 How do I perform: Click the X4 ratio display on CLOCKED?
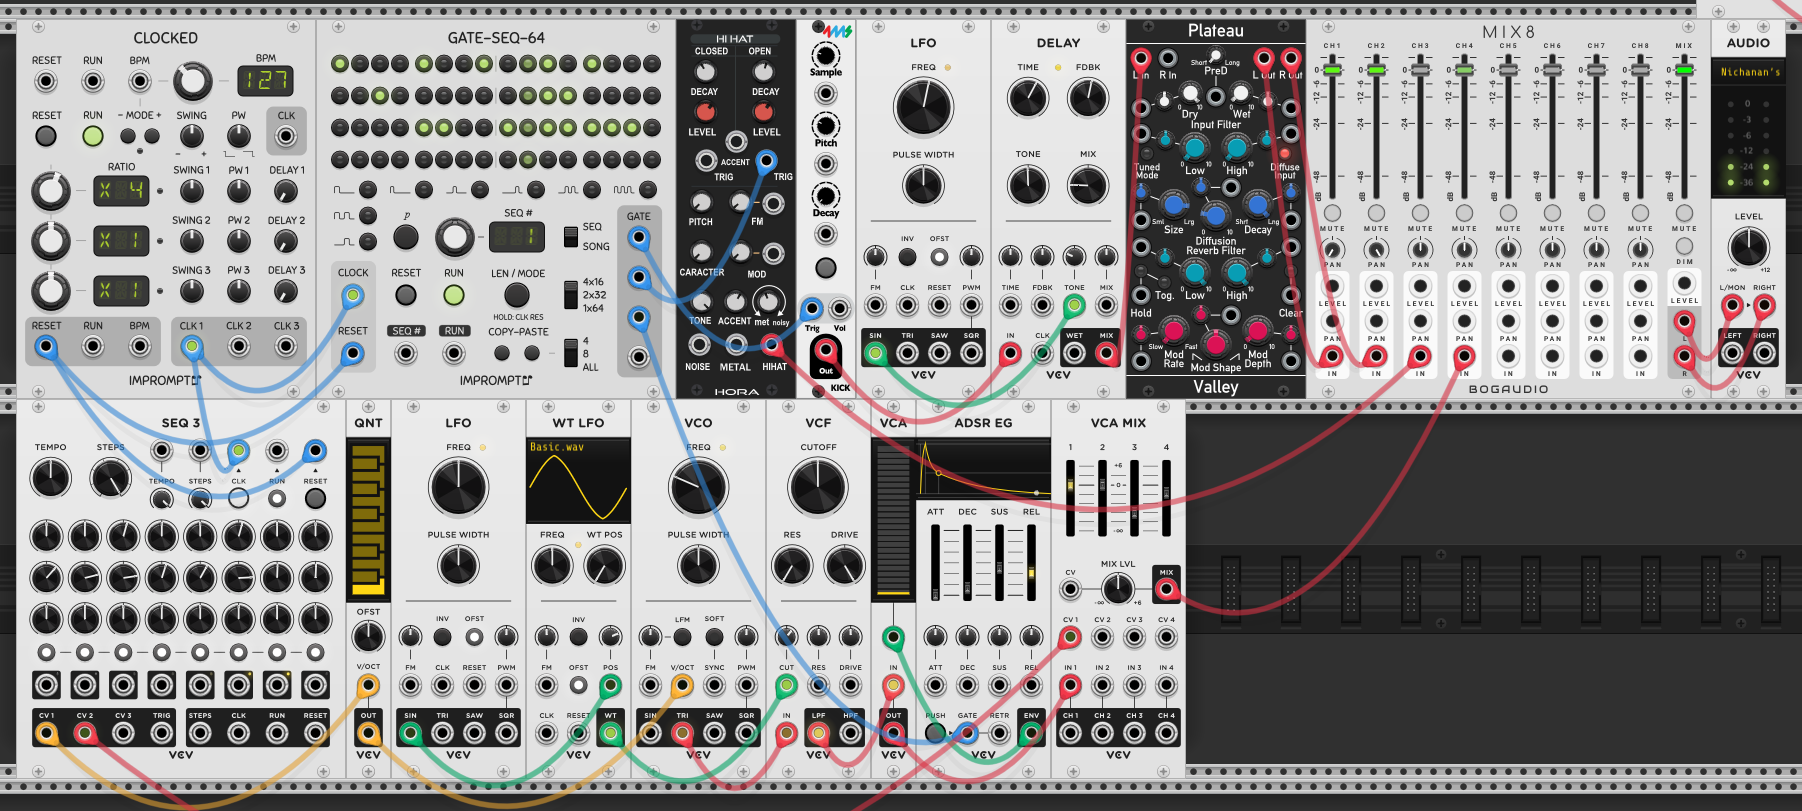point(121,190)
